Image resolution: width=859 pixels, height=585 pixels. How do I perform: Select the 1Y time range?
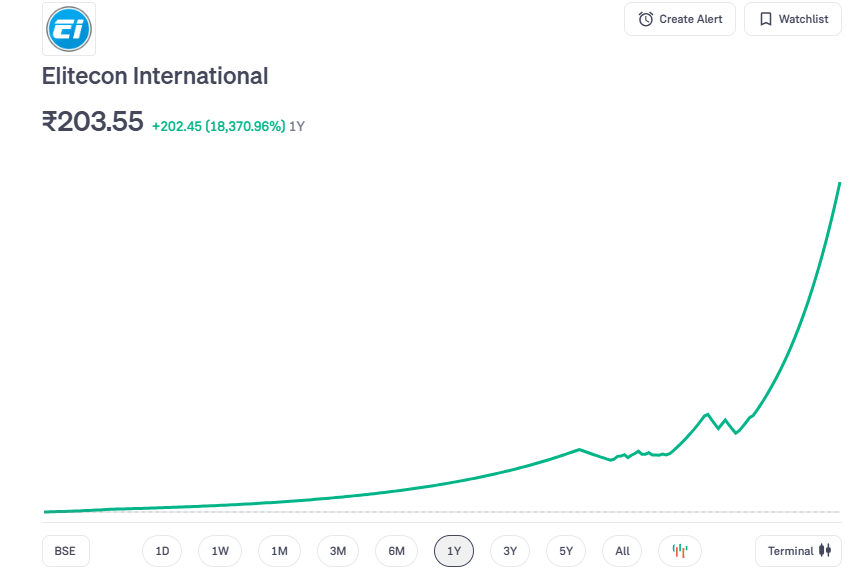pos(454,551)
